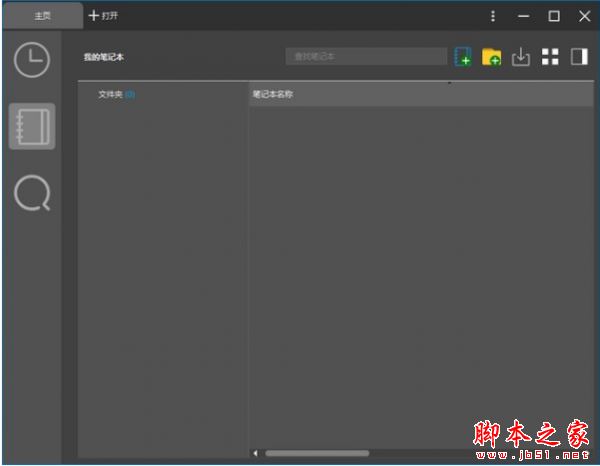Focus the notebook search input field
Viewport: 600px width, 466px height.
point(366,57)
